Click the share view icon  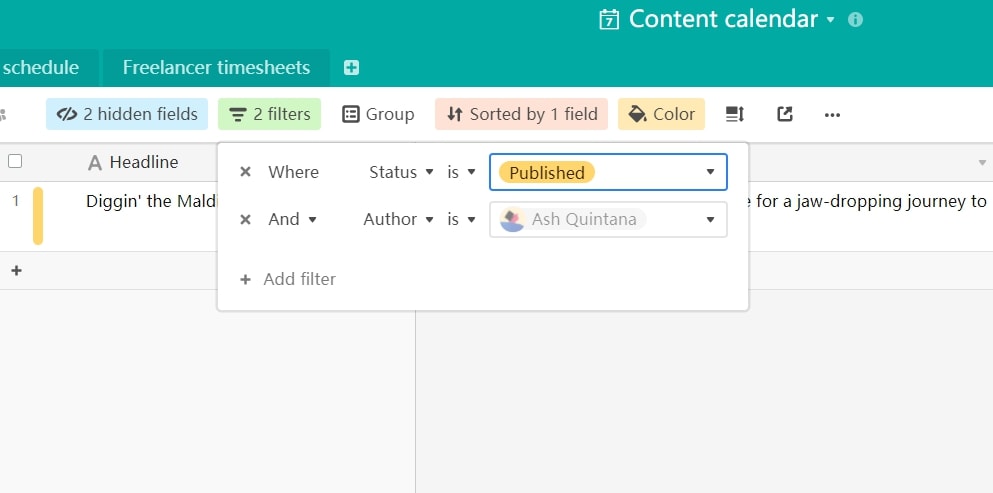coord(785,114)
